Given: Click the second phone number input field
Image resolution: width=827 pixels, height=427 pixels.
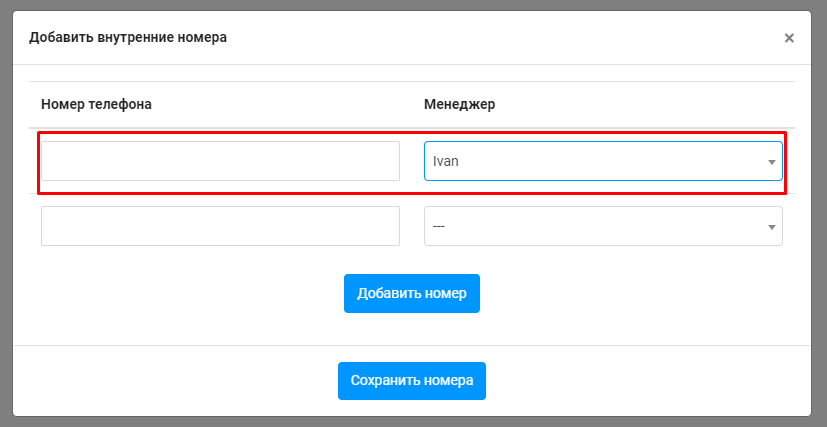Looking at the screenshot, I should [x=220, y=226].
